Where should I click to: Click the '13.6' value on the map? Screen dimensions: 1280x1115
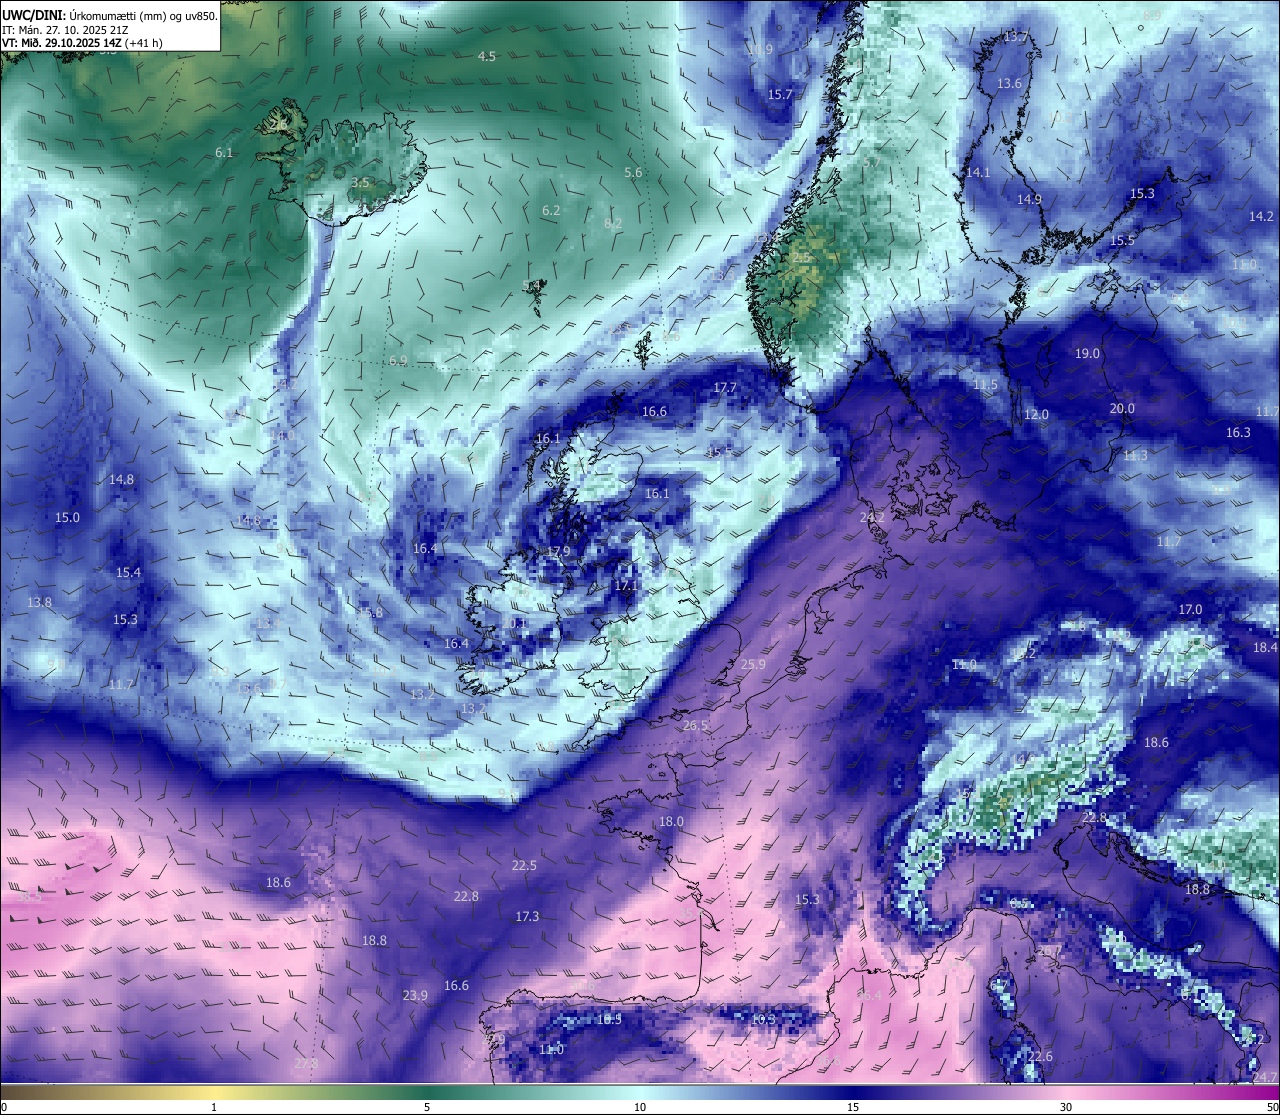coord(1010,84)
